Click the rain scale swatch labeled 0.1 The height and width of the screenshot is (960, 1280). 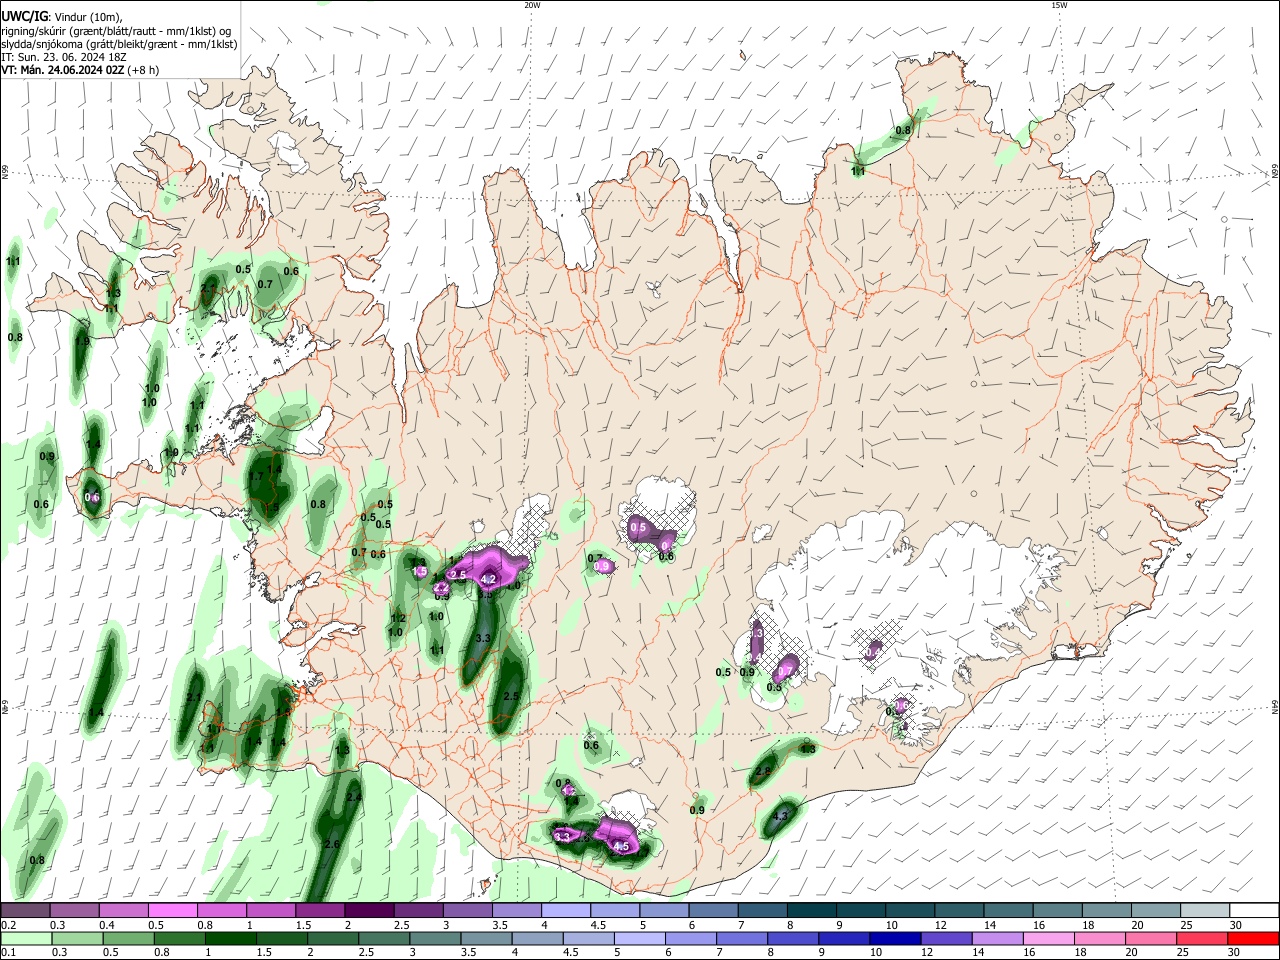coord(26,938)
